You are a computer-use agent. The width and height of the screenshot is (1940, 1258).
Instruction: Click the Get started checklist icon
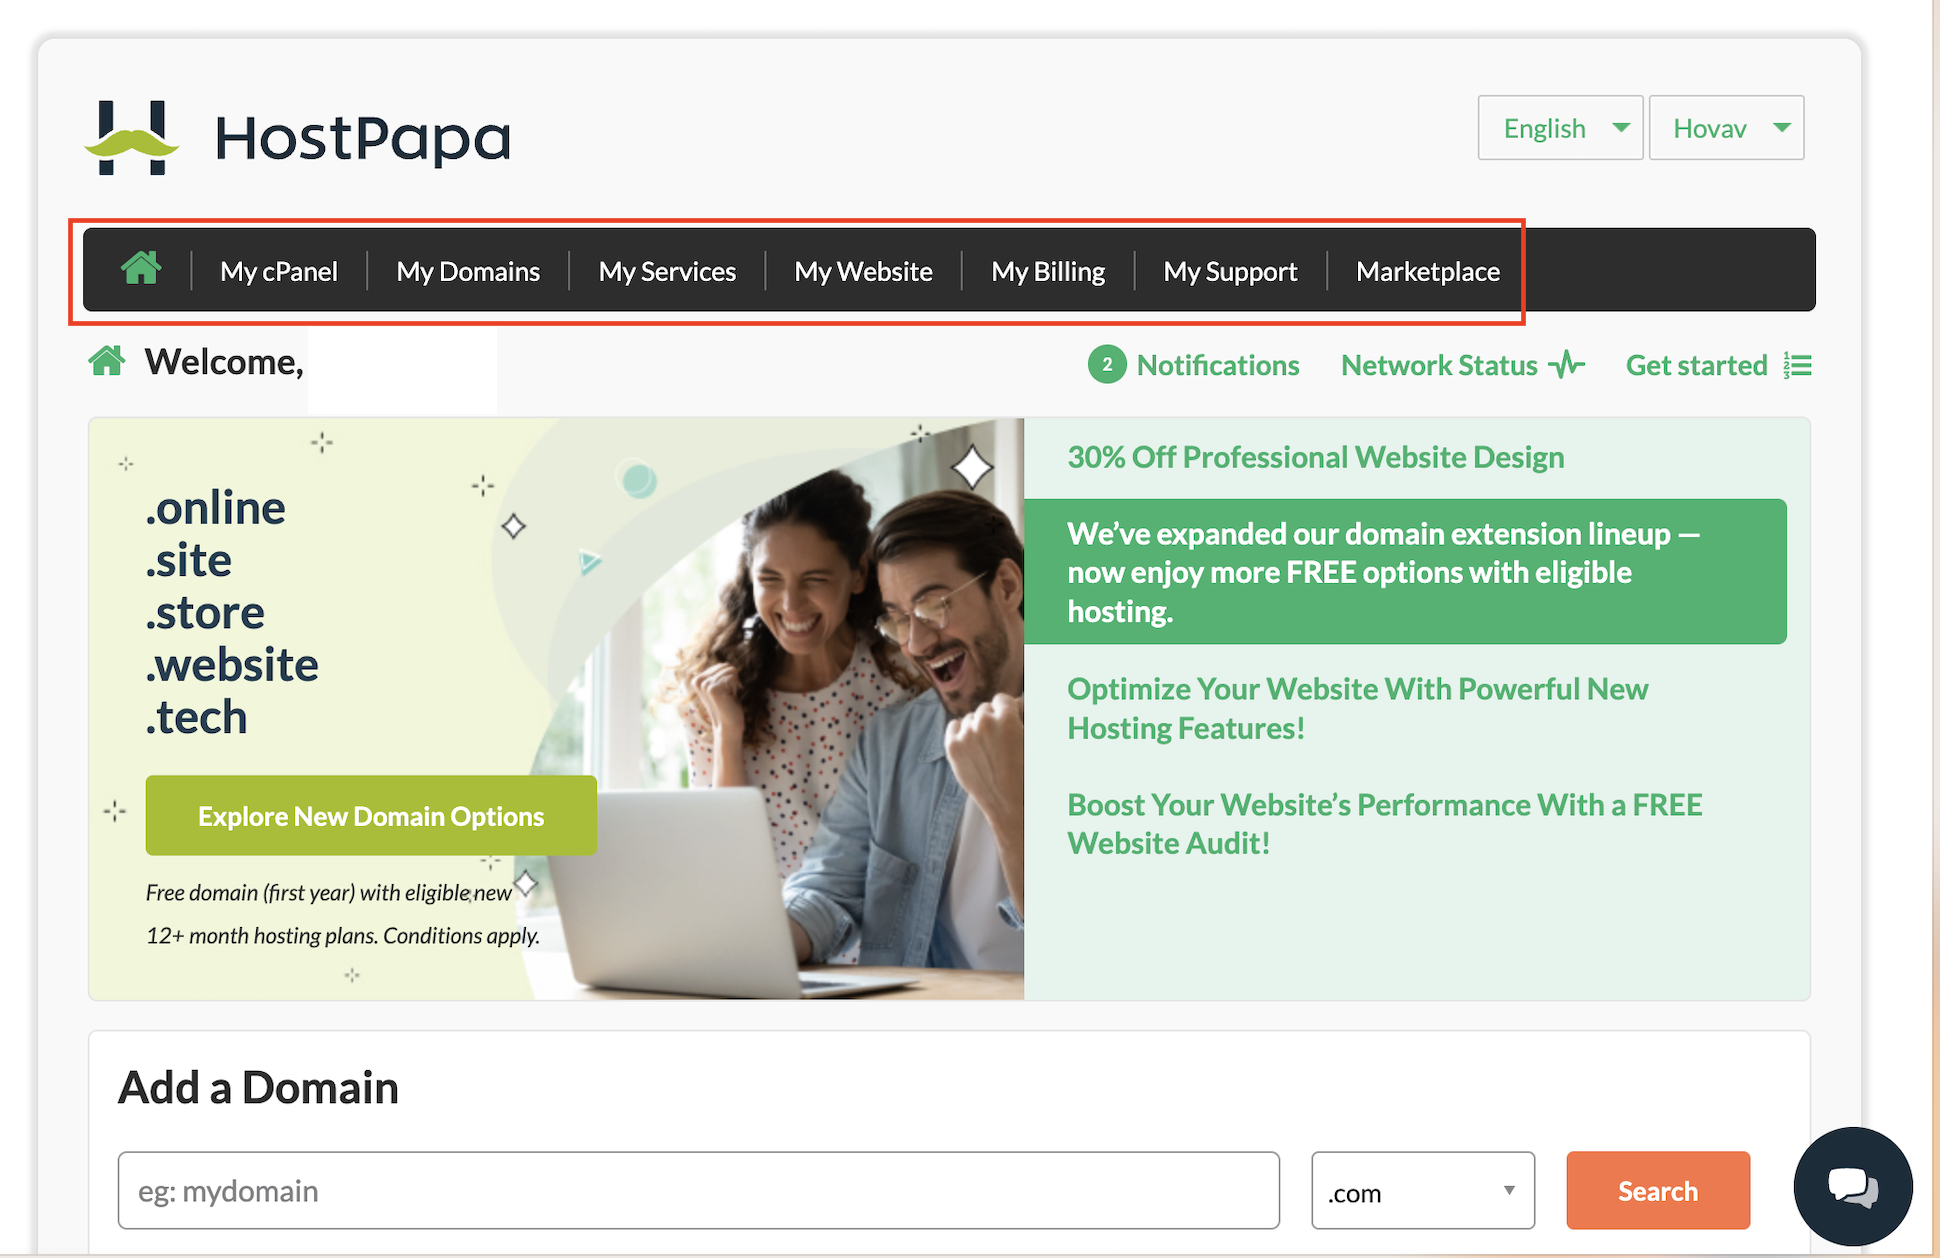(1798, 365)
